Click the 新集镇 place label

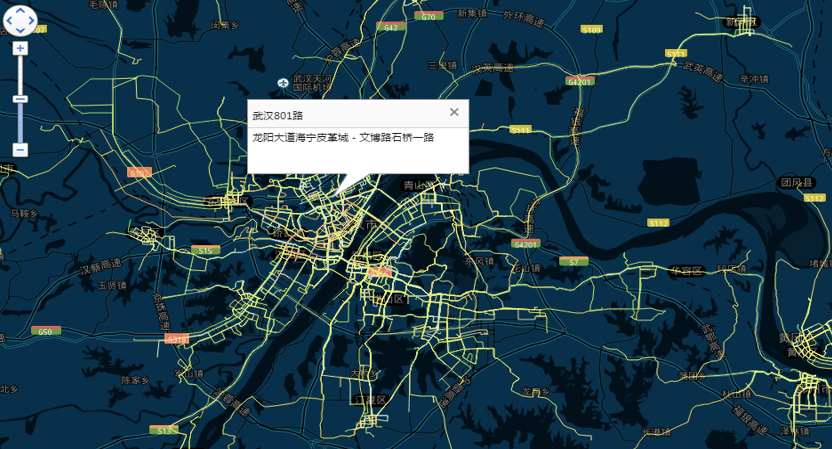pos(472,13)
